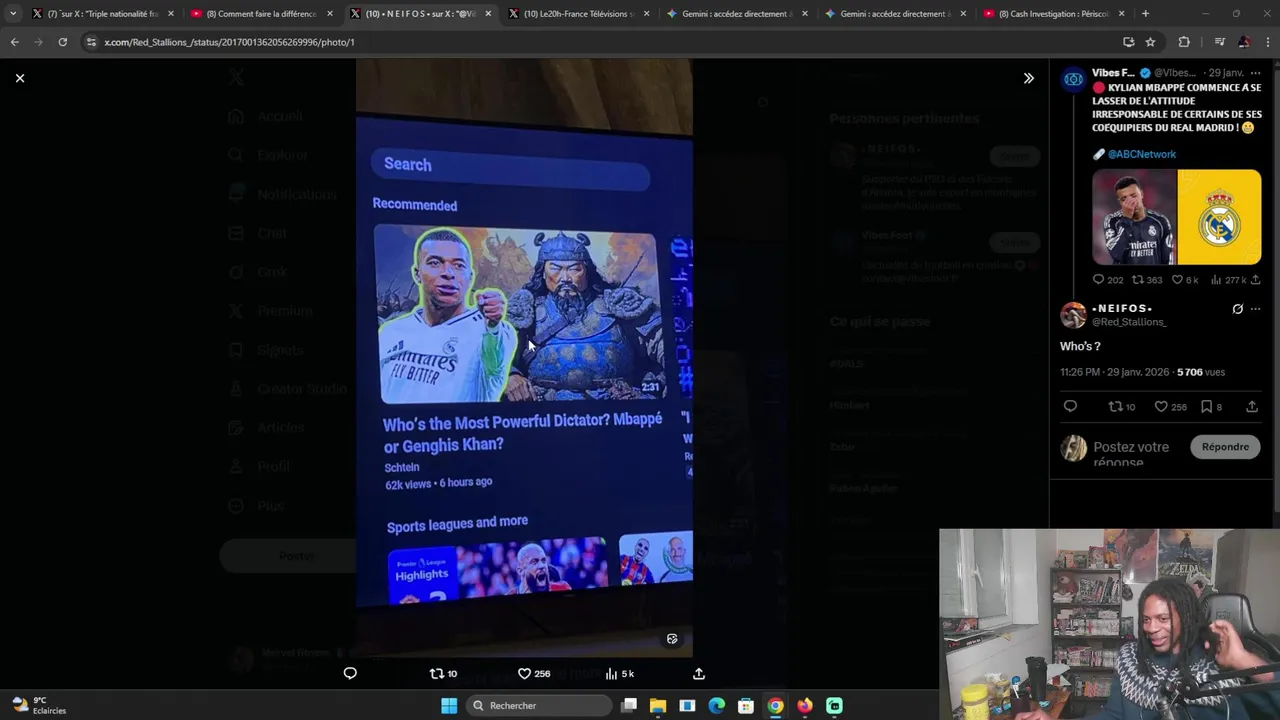Close the photo viewer with the X icon
Image resolution: width=1280 pixels, height=720 pixels.
20,78
